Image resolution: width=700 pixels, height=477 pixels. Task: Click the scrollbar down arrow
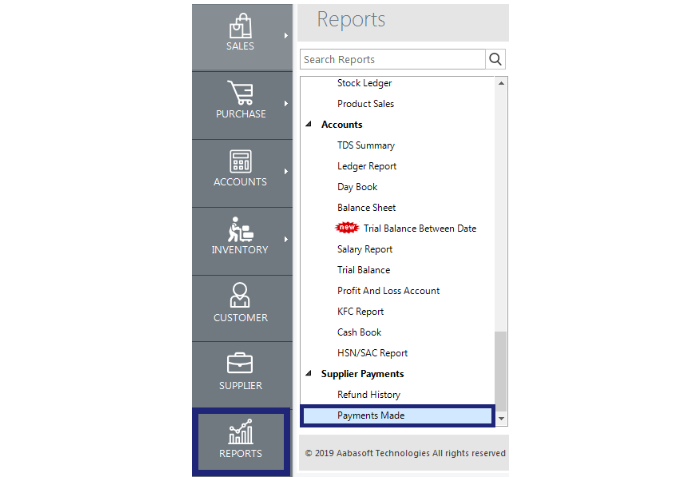pyautogui.click(x=501, y=418)
